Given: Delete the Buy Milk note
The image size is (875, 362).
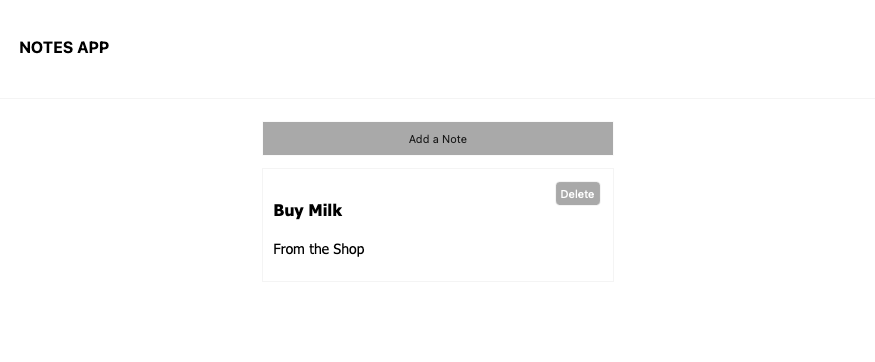Looking at the screenshot, I should point(578,194).
